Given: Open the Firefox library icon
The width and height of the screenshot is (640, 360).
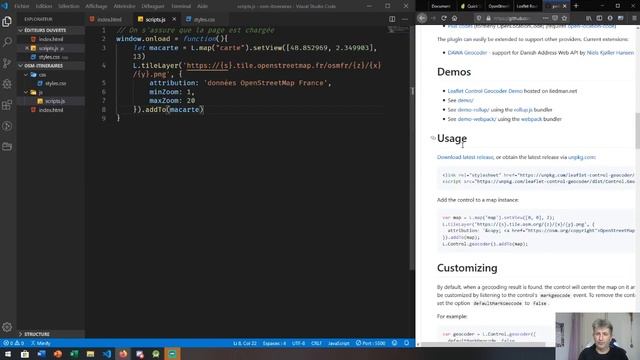Looking at the screenshot, I should pos(589,18).
